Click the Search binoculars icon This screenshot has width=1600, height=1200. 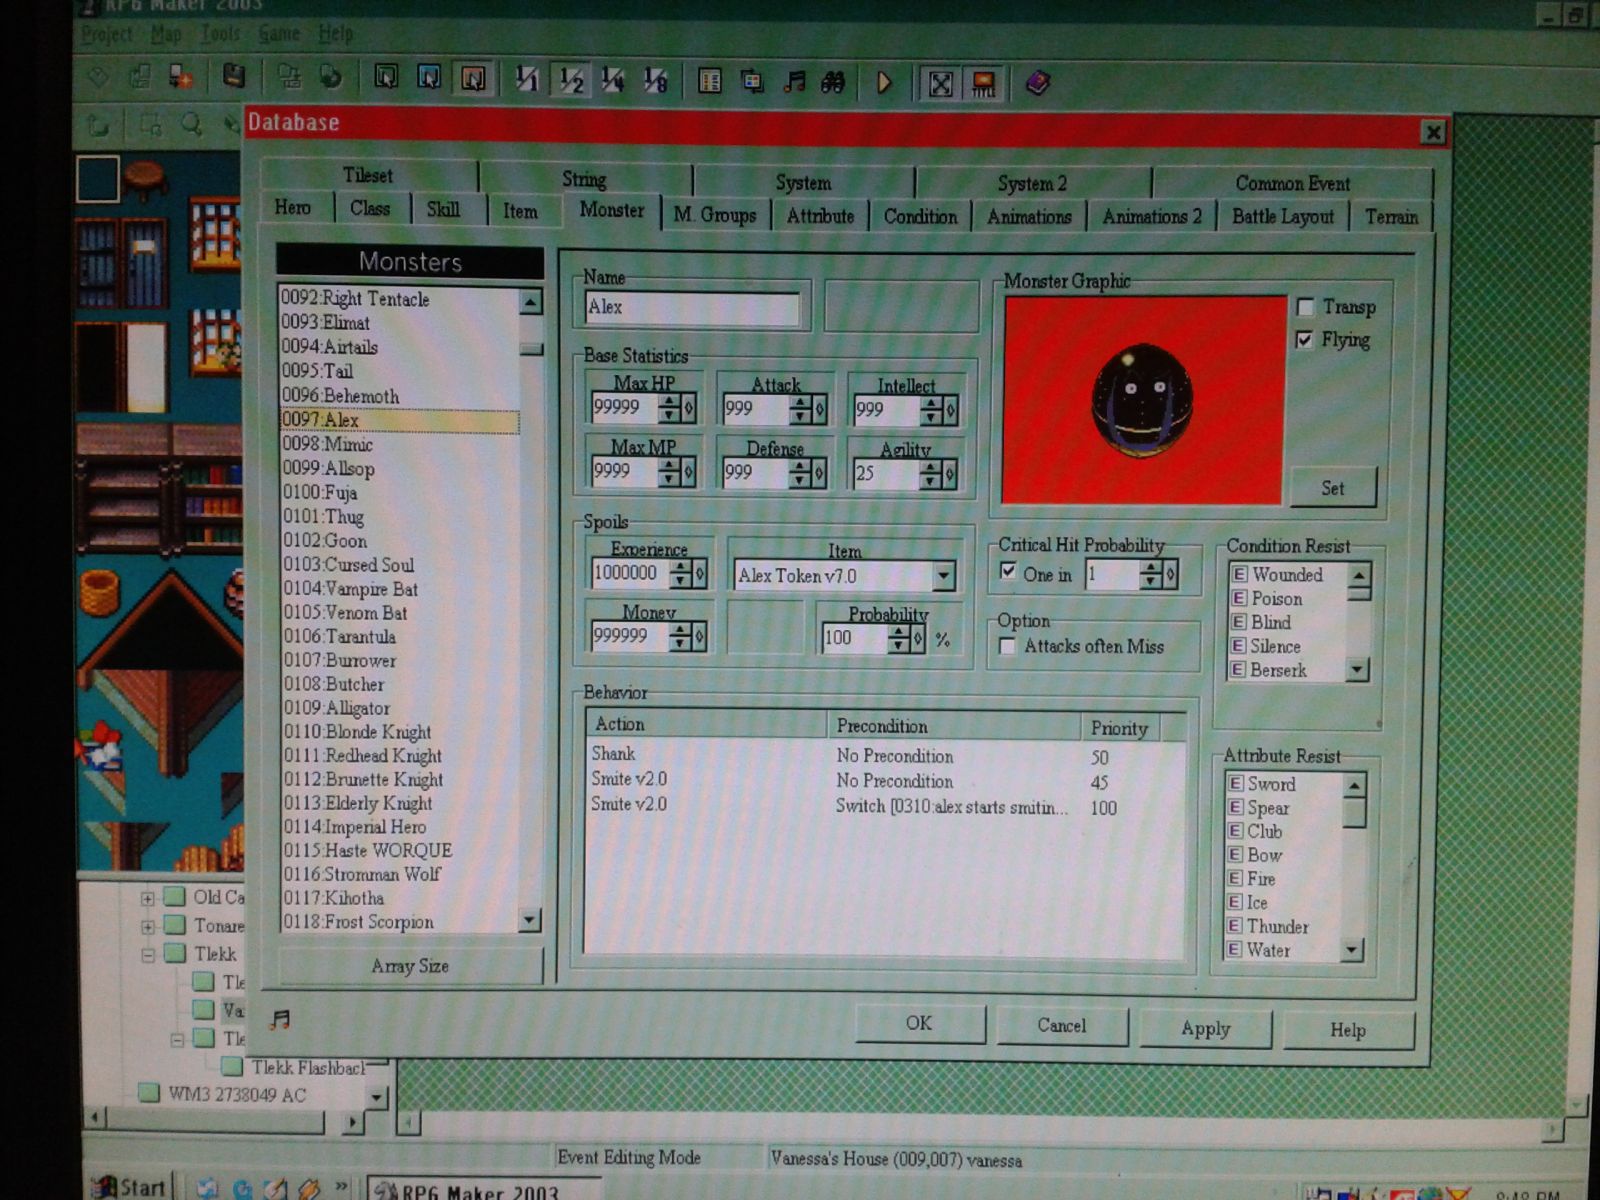[833, 82]
